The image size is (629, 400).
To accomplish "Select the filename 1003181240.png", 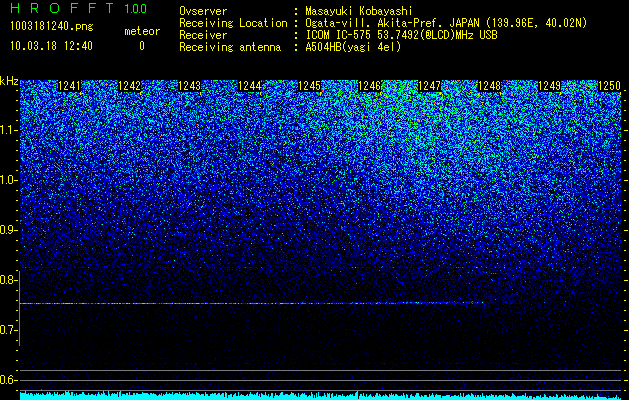I will point(52,26).
